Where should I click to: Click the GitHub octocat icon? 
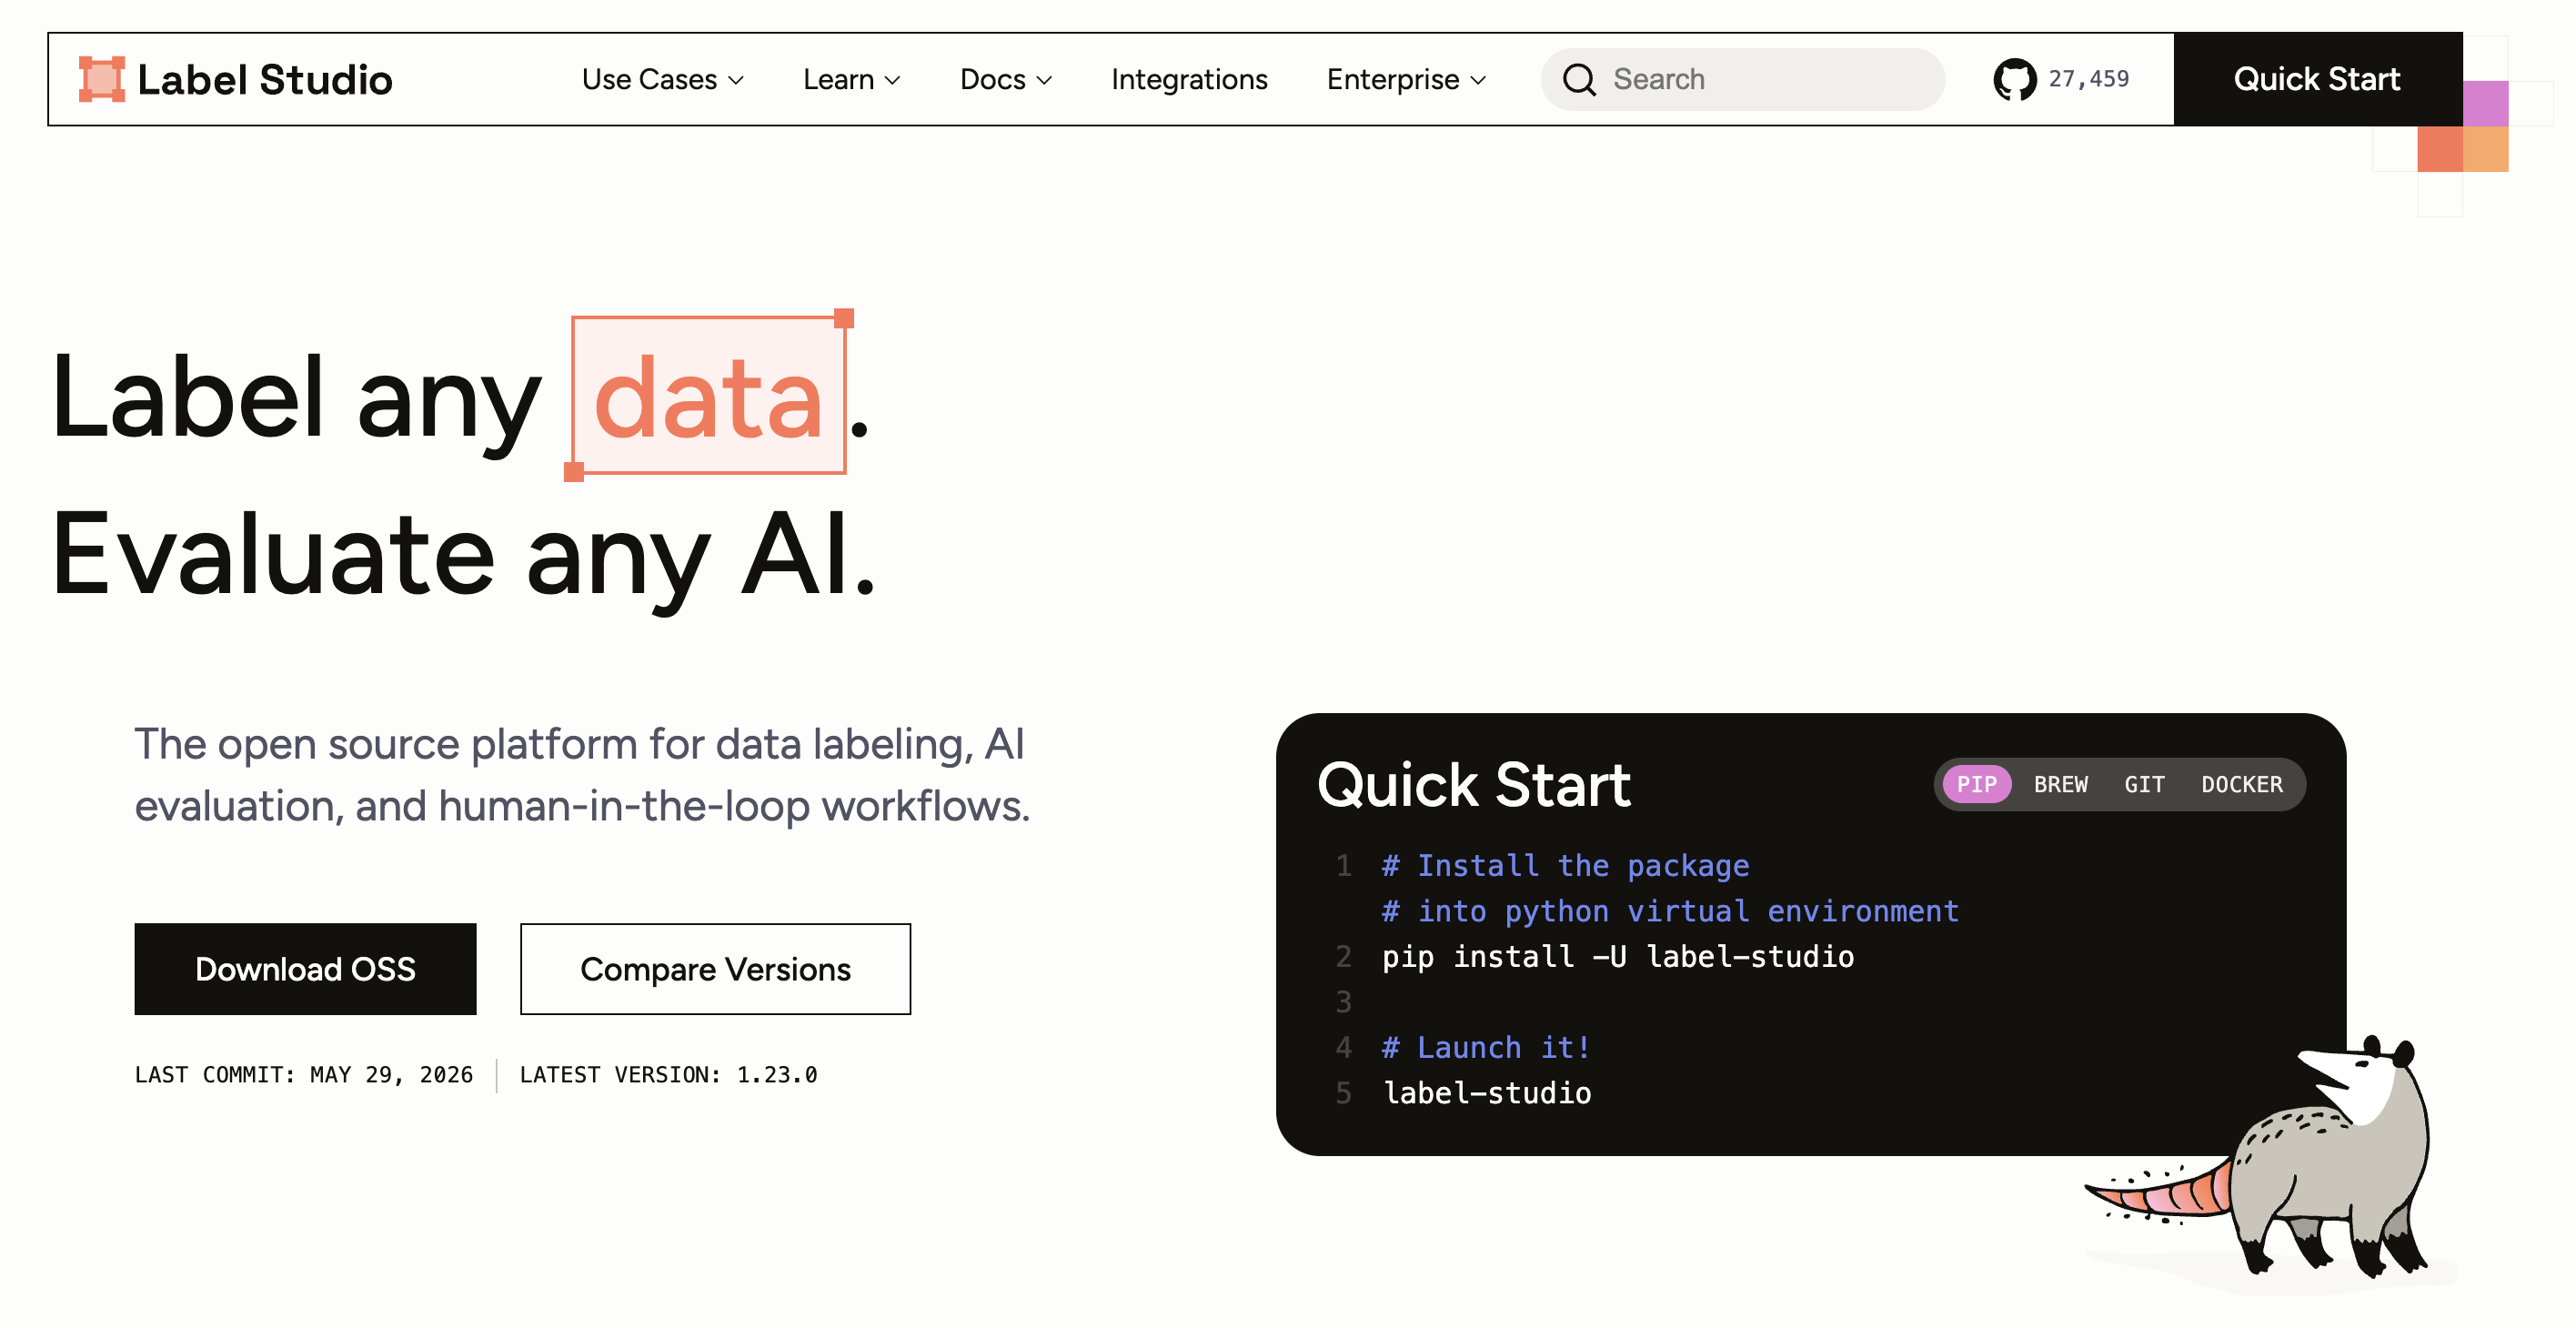[x=2014, y=79]
